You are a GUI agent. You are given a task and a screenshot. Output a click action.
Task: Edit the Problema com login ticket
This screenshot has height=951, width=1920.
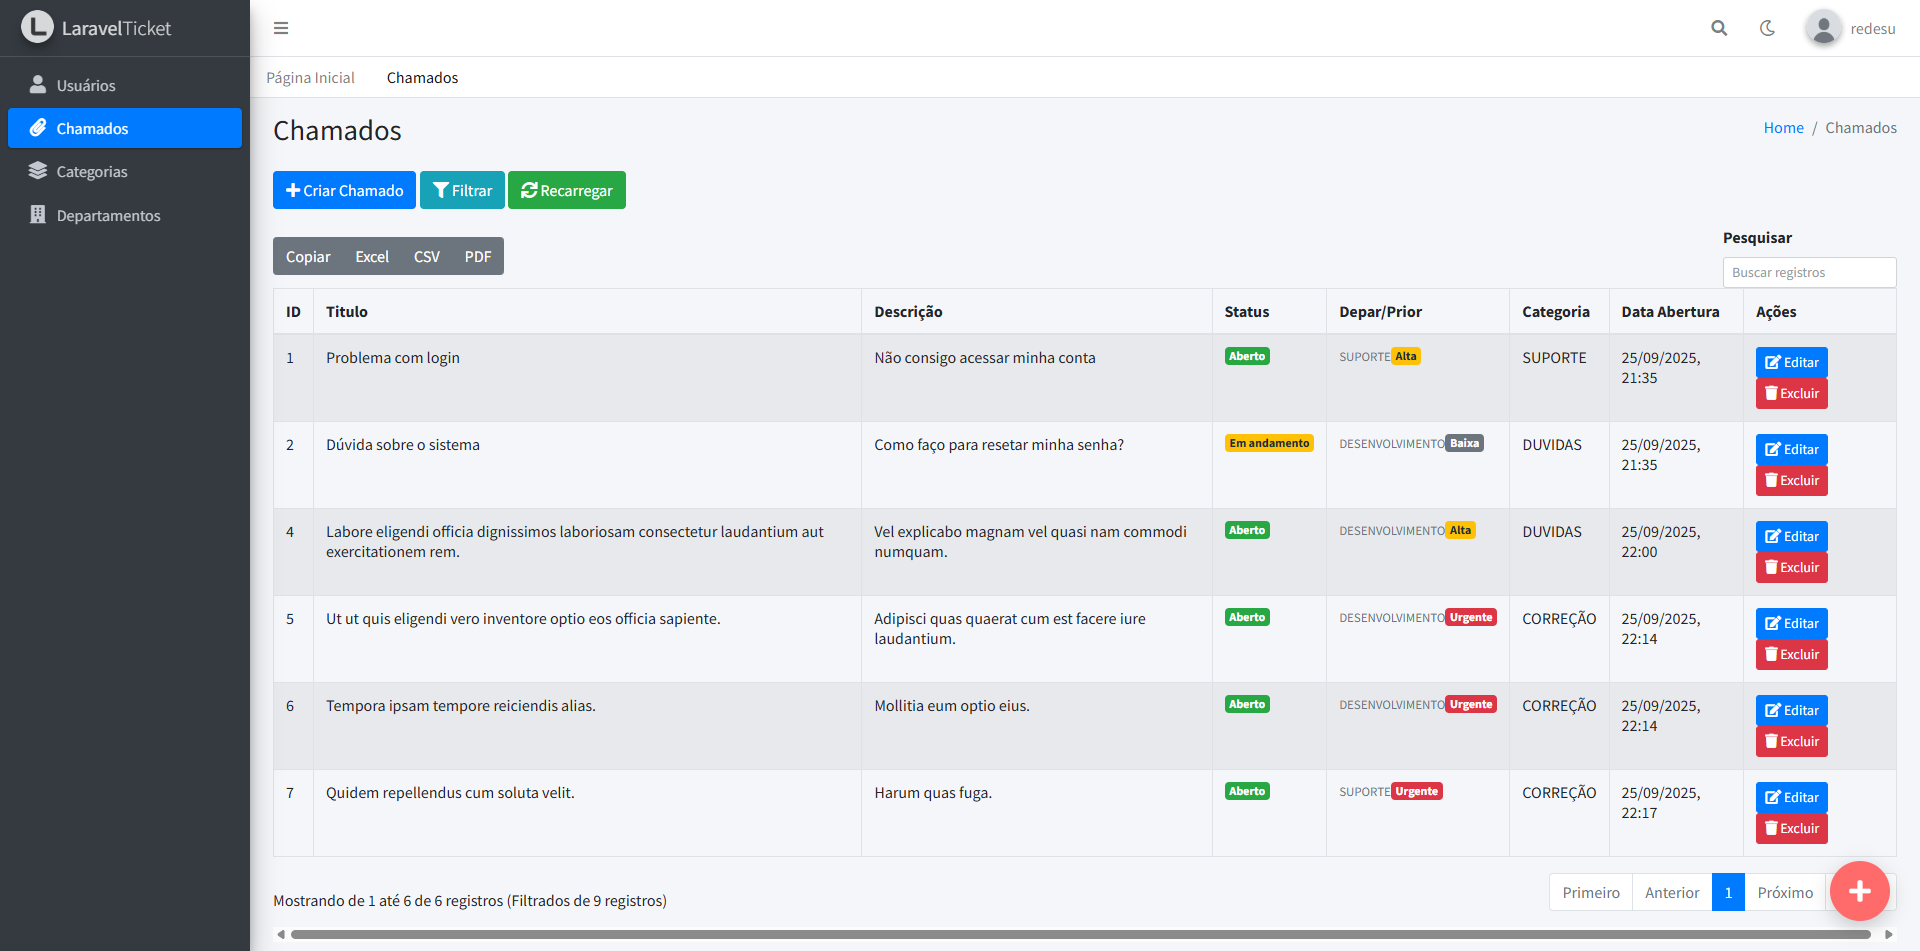pyautogui.click(x=1791, y=362)
